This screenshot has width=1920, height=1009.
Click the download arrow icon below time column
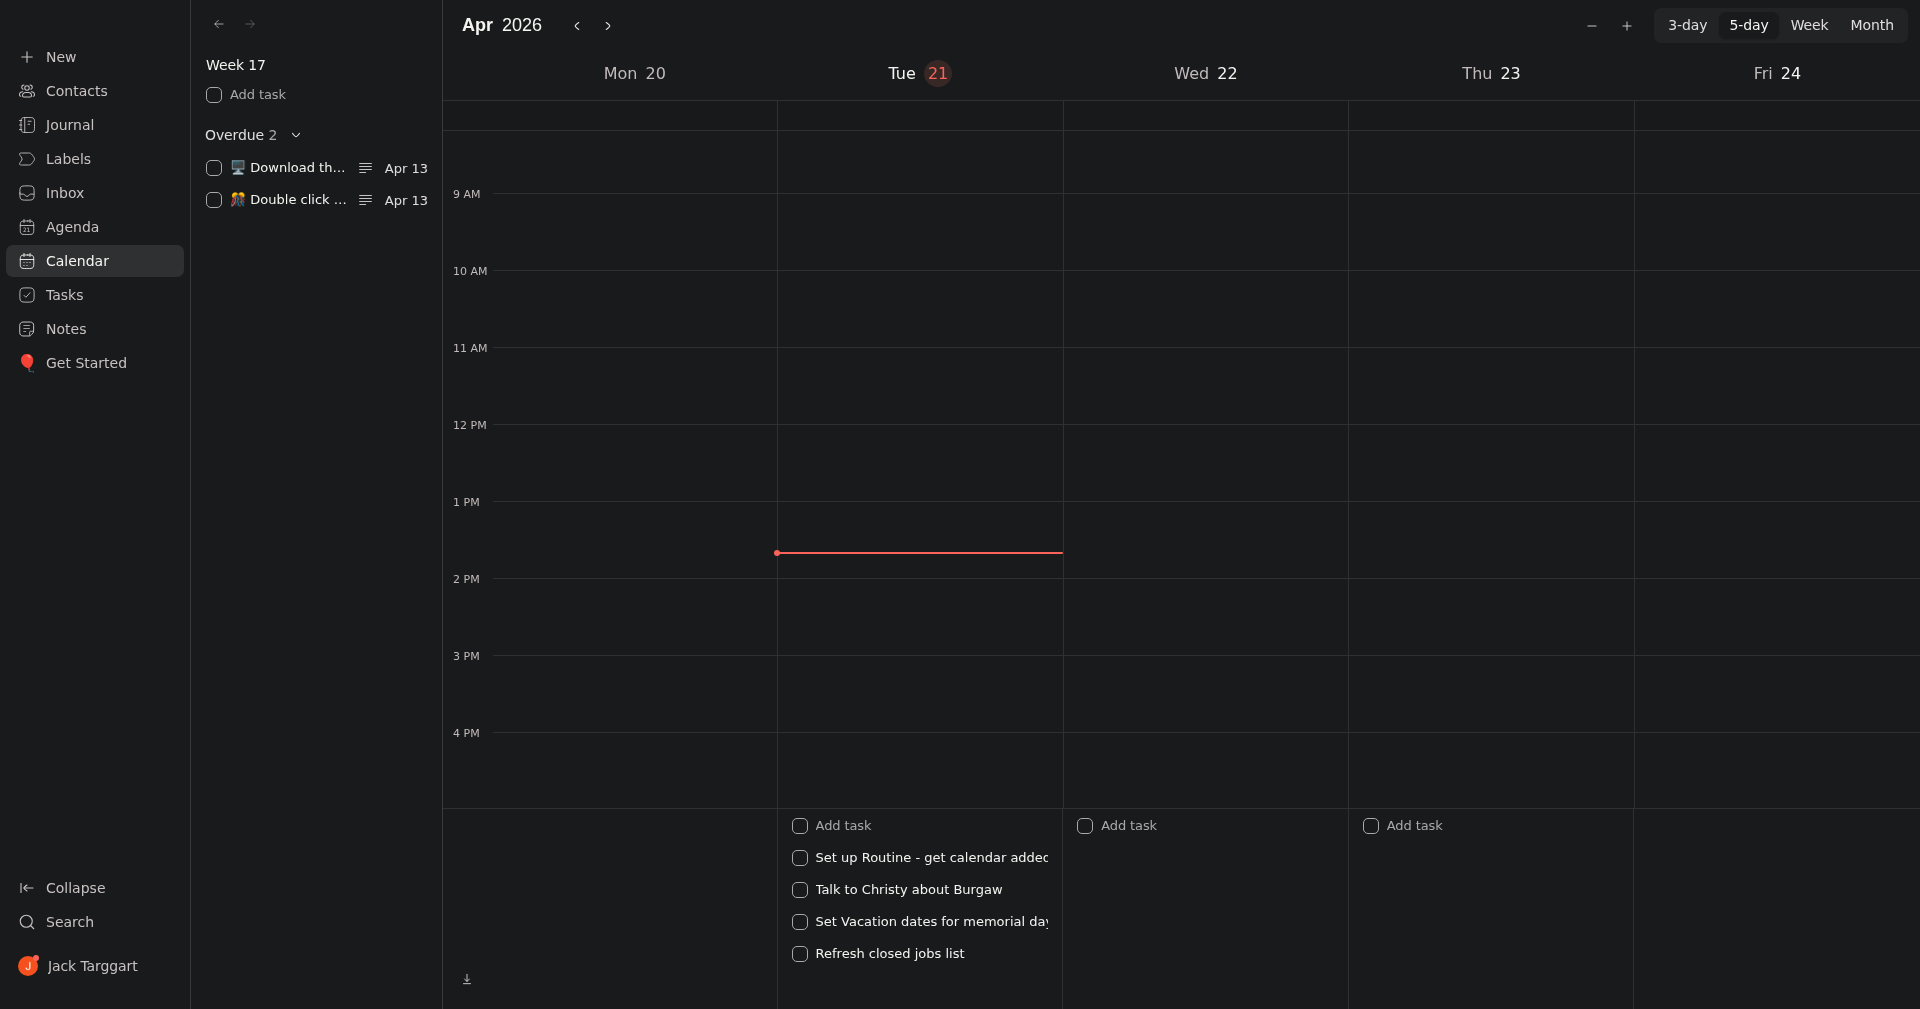[467, 979]
